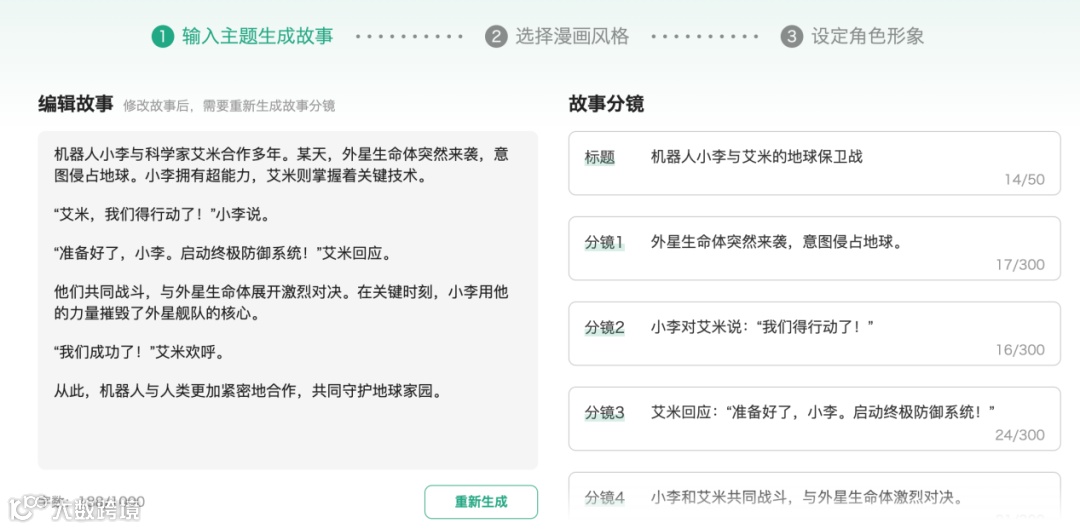1080x529 pixels.
Task: Click the 故事分镜 heading
Action: click(606, 104)
